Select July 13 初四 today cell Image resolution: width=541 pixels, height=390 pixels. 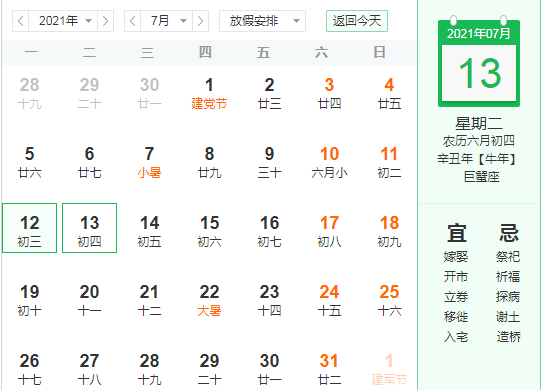89,228
